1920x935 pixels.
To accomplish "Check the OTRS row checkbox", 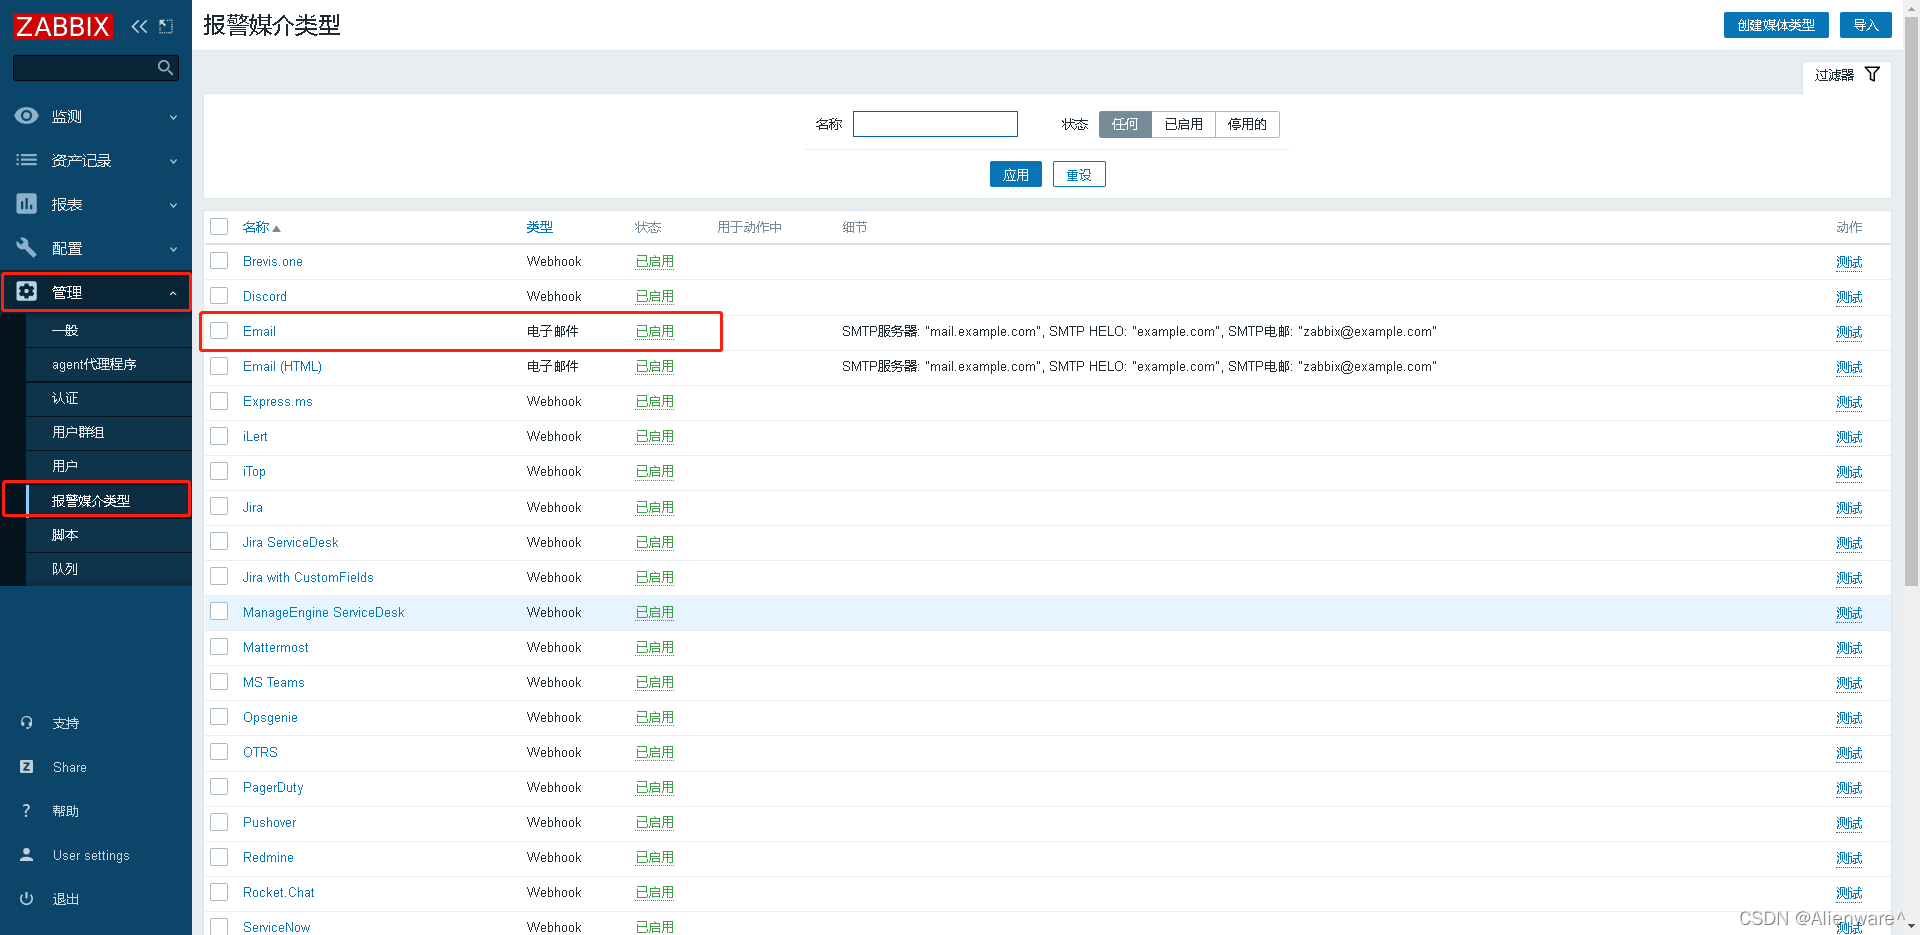I will click(219, 752).
